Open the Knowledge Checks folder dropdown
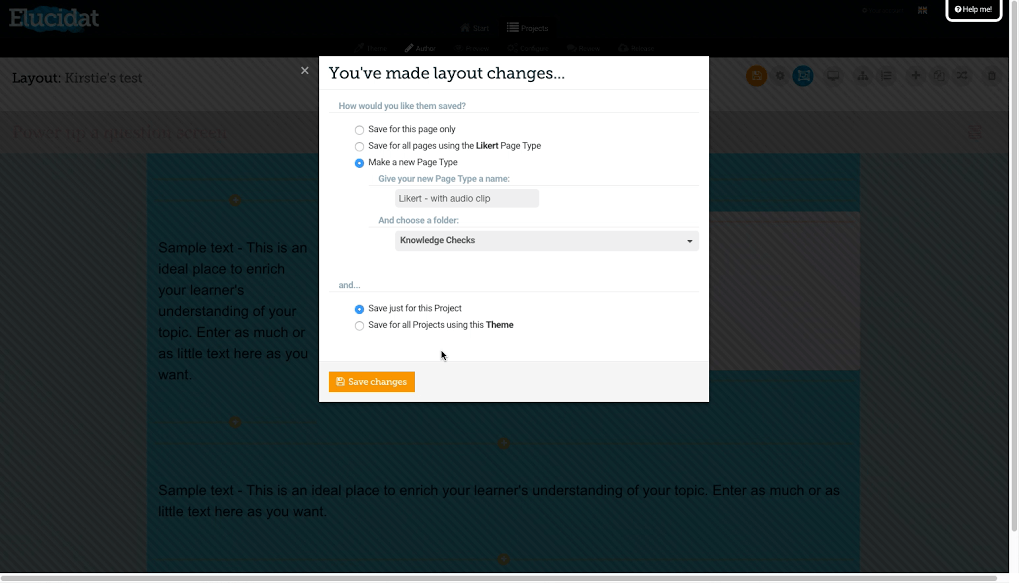The image size is (1019, 583). coord(547,240)
